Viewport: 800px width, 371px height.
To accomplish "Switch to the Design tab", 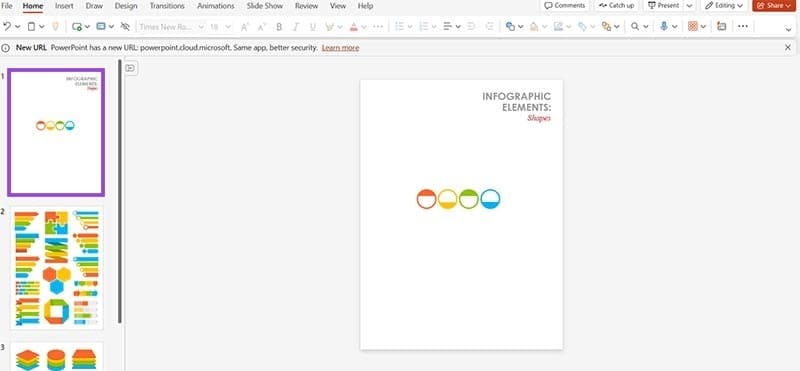I will pos(126,6).
